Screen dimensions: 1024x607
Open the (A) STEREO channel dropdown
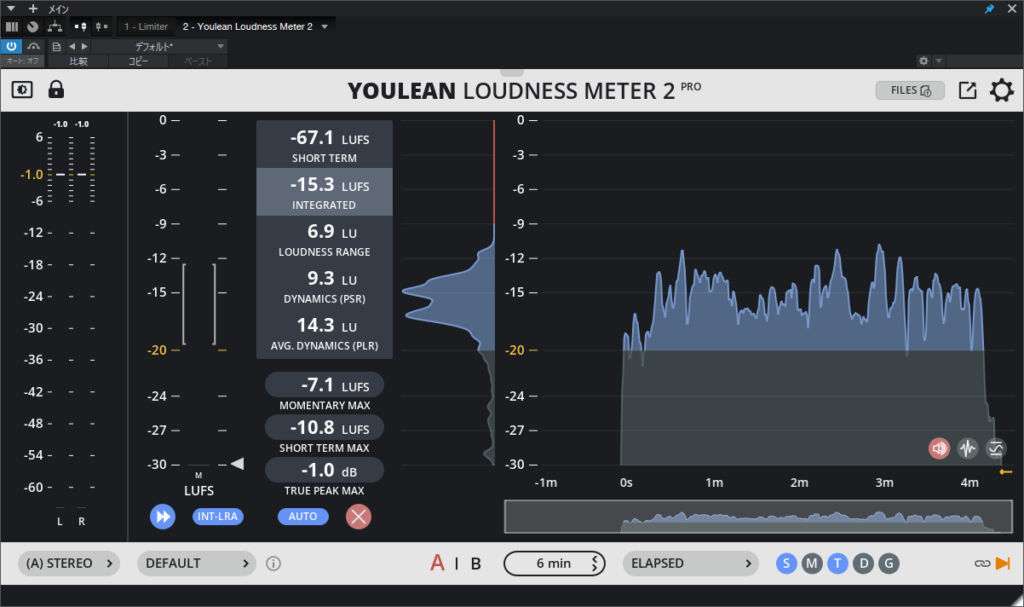[69, 563]
